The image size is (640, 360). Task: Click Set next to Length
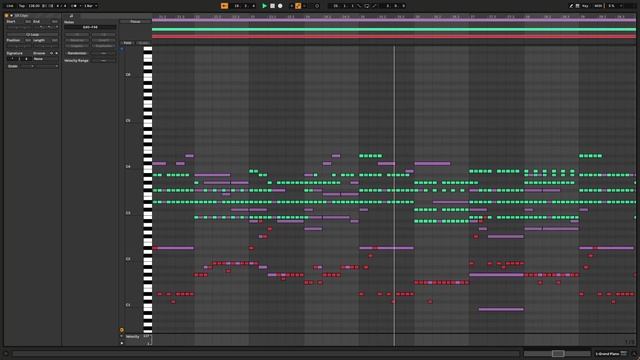click(54, 40)
